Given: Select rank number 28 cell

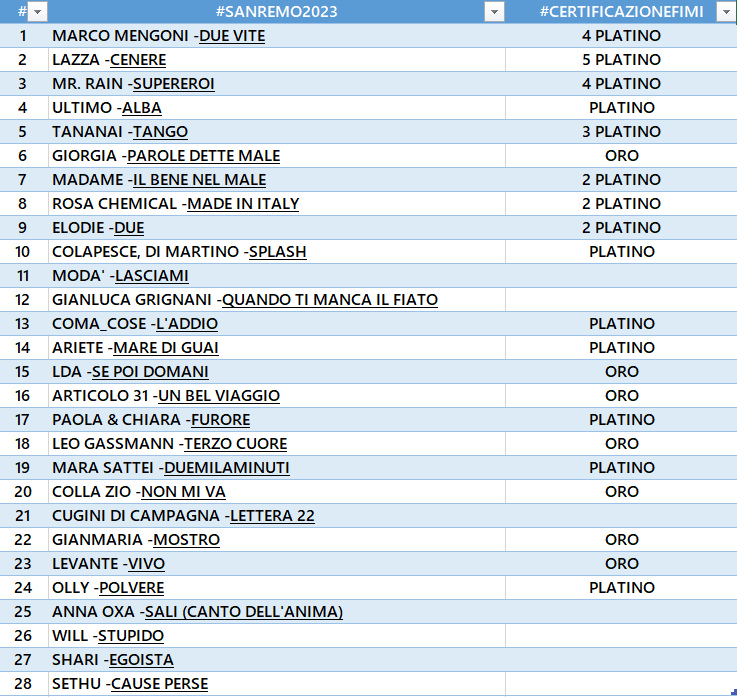Looking at the screenshot, I should 24,683.
